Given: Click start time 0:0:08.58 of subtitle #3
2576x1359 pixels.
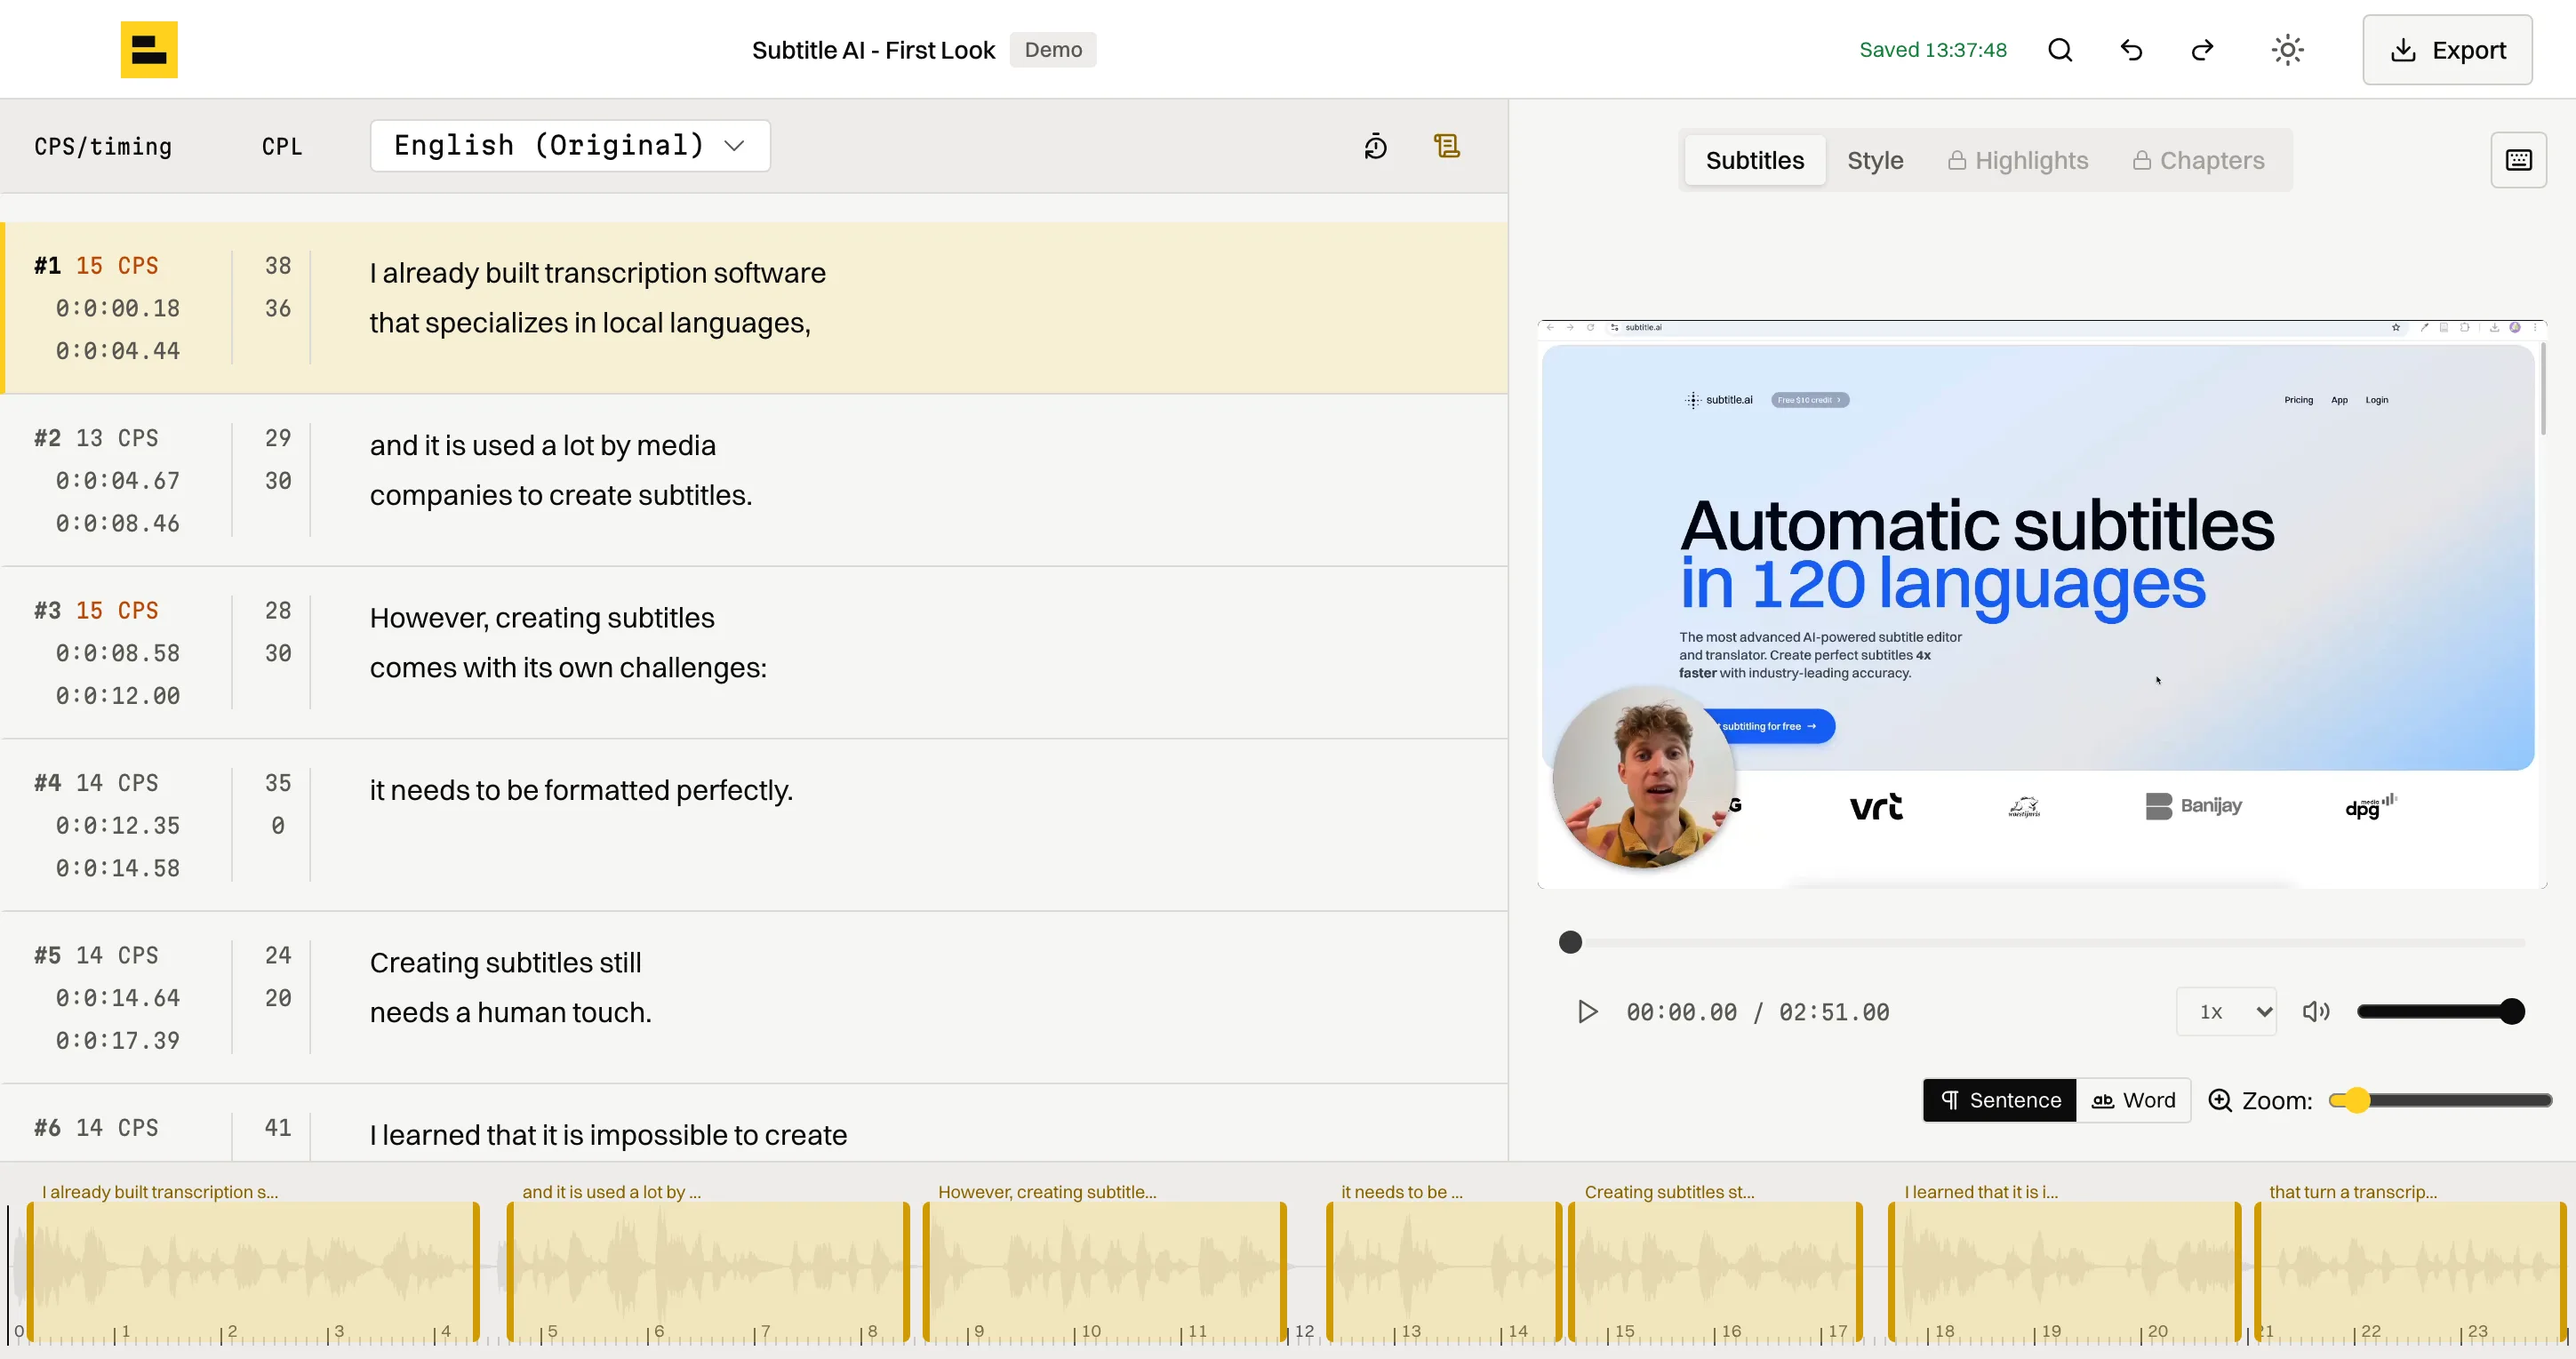Looking at the screenshot, I should (117, 653).
